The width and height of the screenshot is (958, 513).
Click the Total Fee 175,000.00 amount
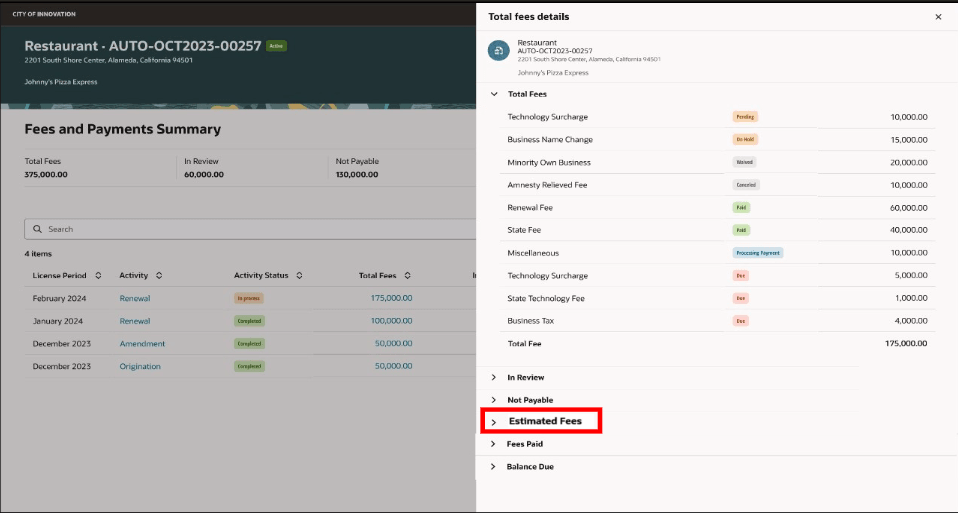(x=906, y=344)
